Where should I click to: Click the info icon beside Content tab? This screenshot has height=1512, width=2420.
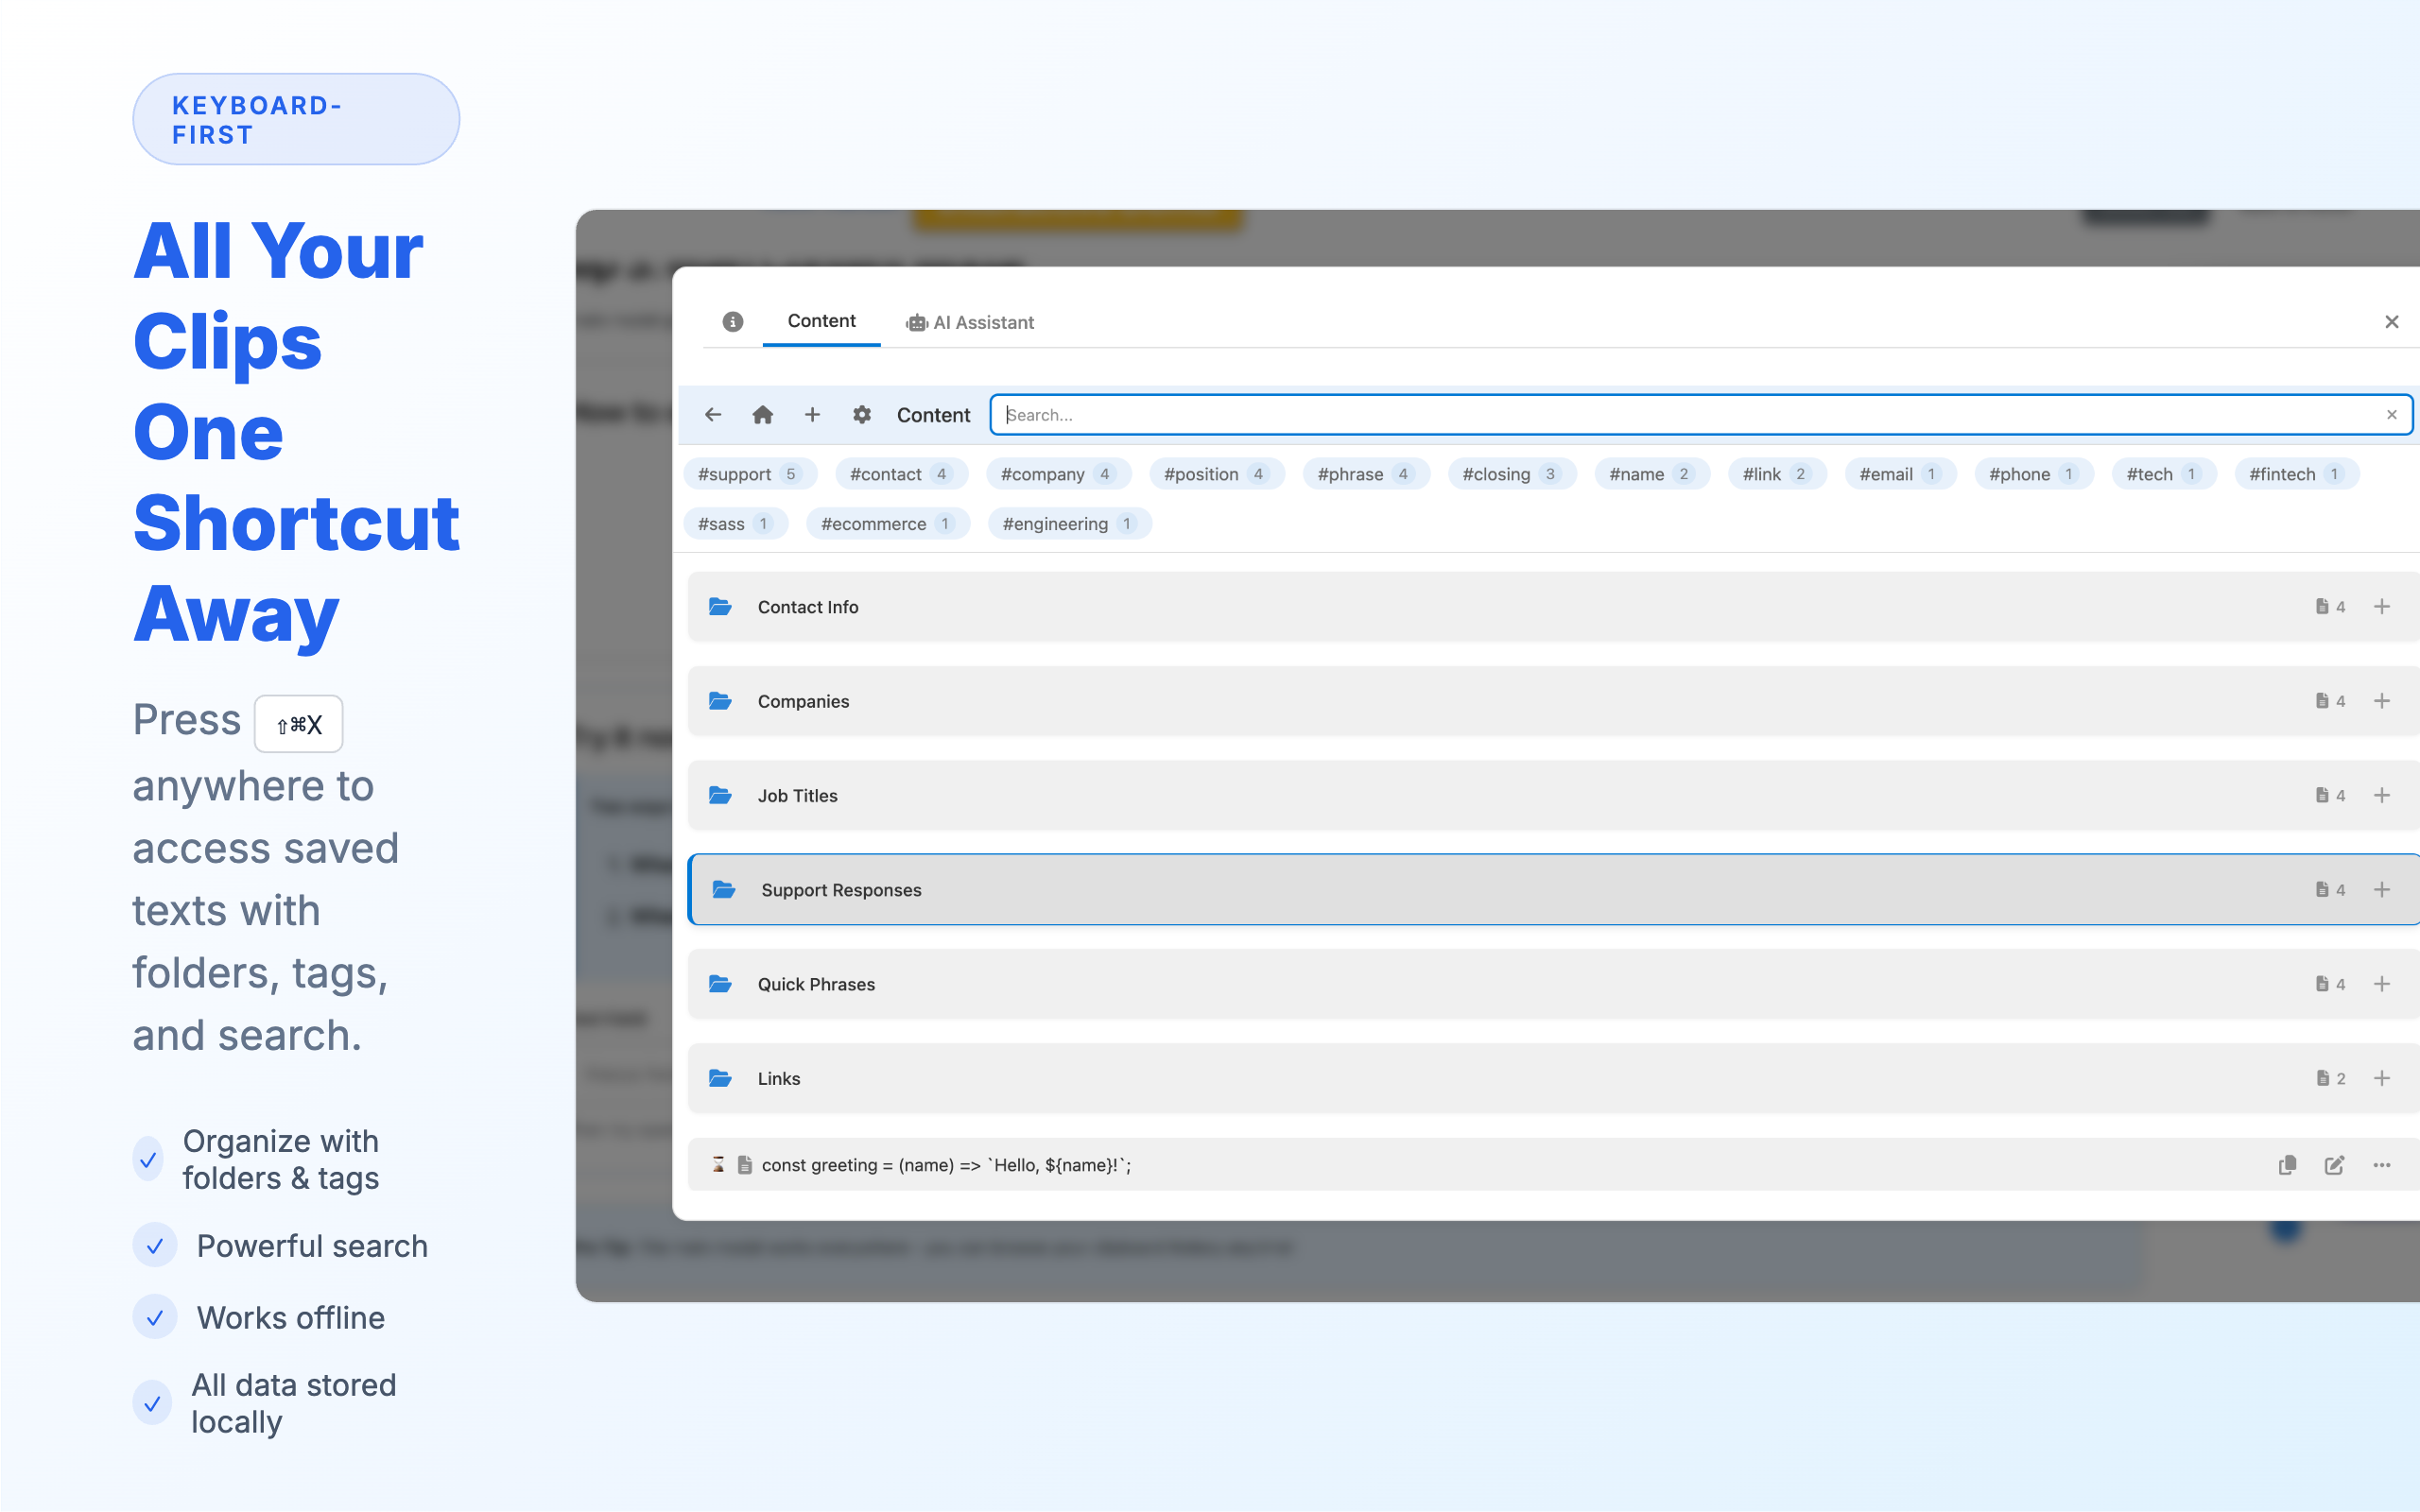pyautogui.click(x=732, y=321)
